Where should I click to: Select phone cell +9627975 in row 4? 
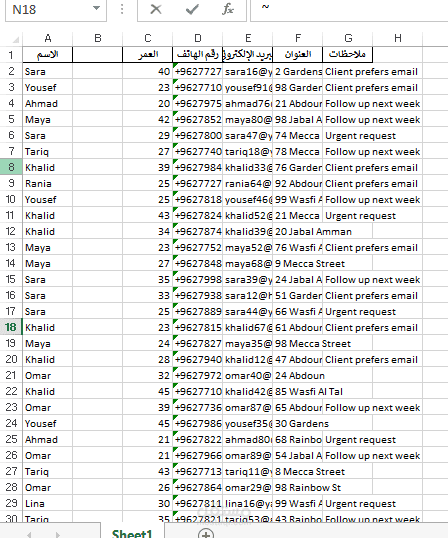pos(198,103)
